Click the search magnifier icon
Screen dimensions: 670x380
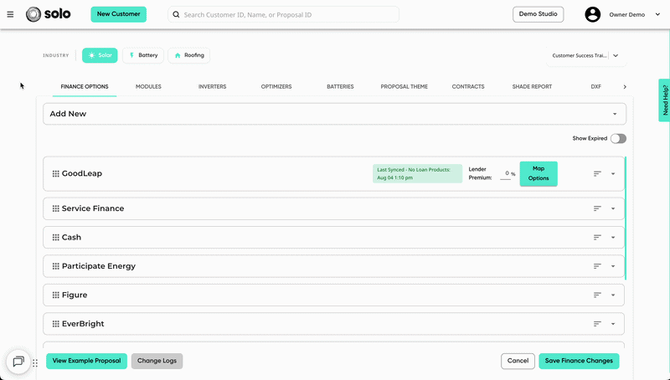pyautogui.click(x=176, y=15)
